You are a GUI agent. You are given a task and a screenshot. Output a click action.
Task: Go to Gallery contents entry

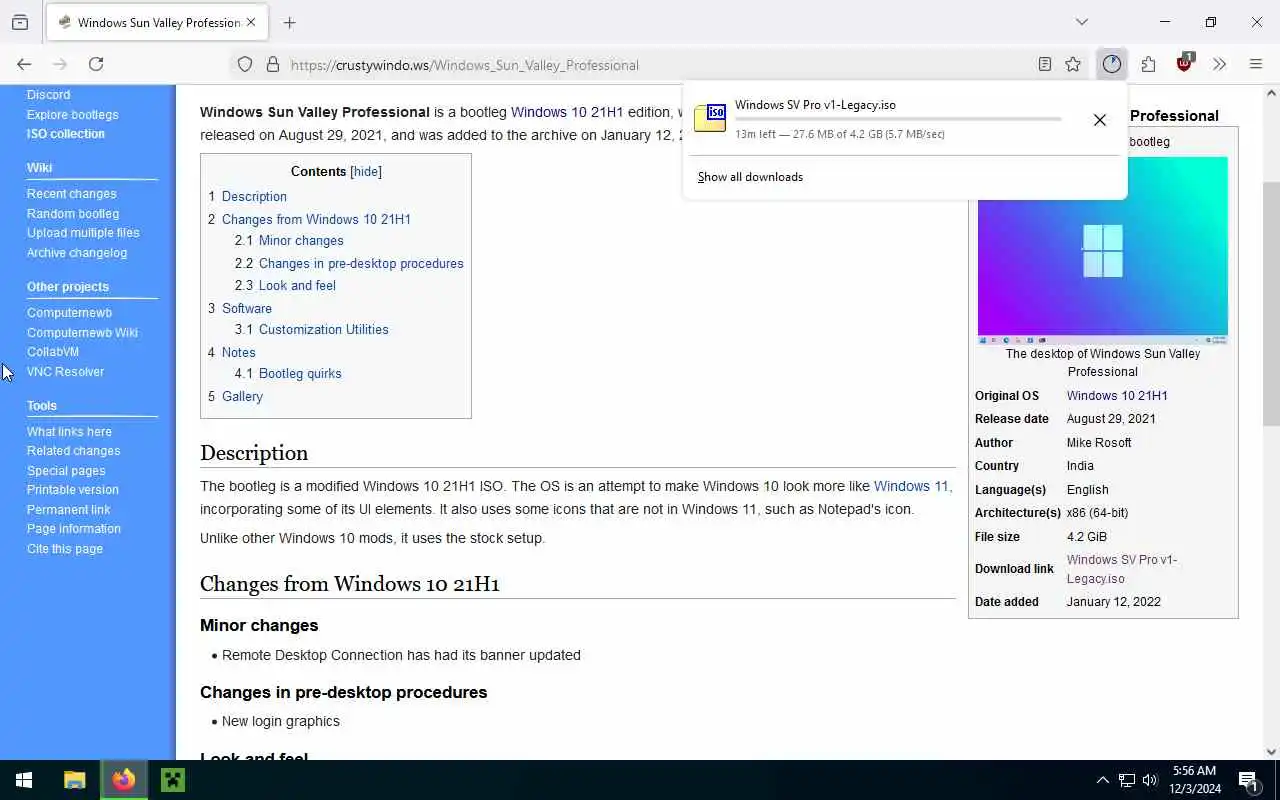coord(242,396)
